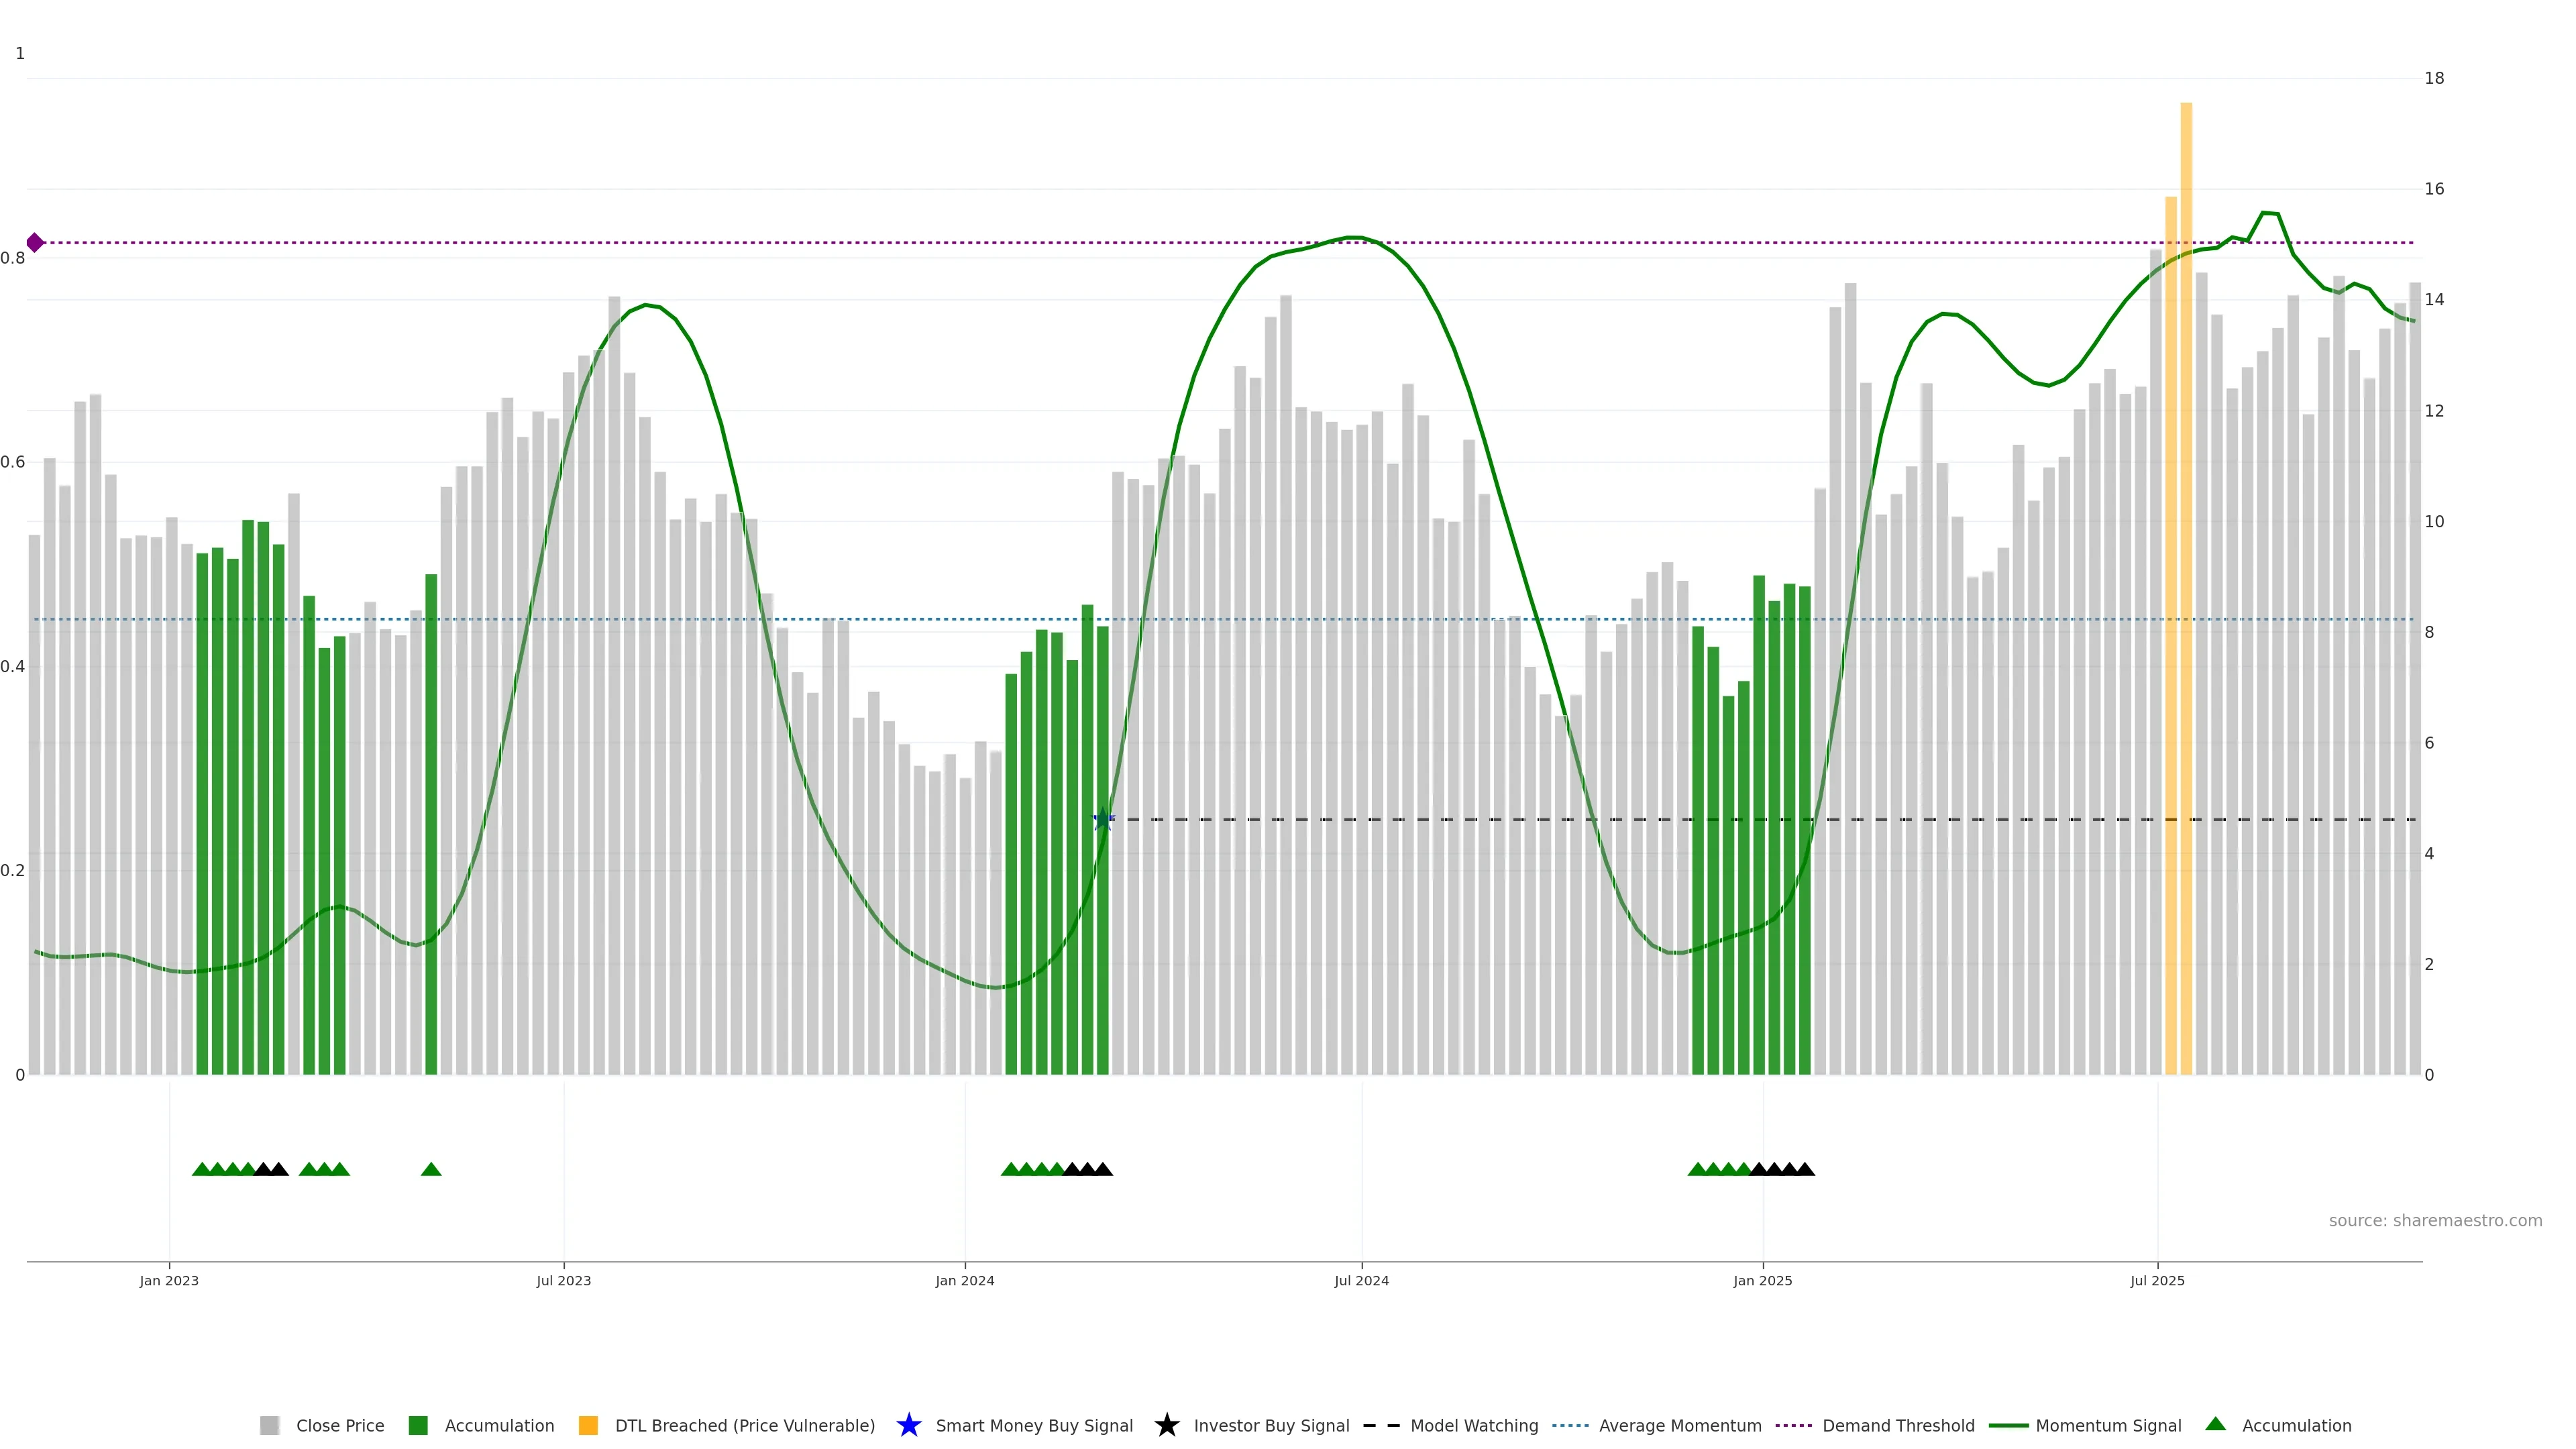Click the Jul 2025 x-axis label
Image resolution: width=2576 pixels, height=1449 pixels.
2157,1280
